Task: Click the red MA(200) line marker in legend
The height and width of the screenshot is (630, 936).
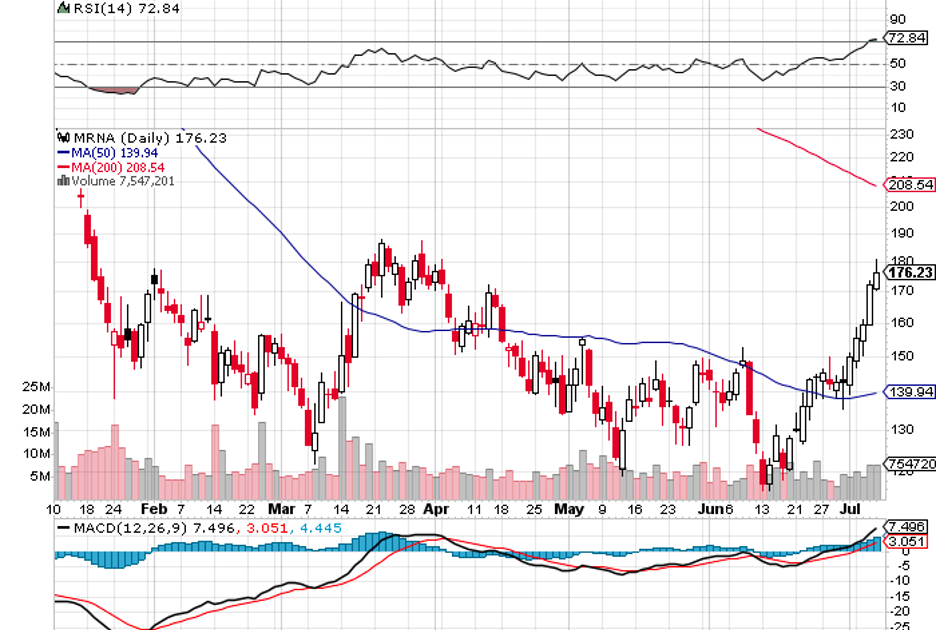Action: tap(62, 167)
